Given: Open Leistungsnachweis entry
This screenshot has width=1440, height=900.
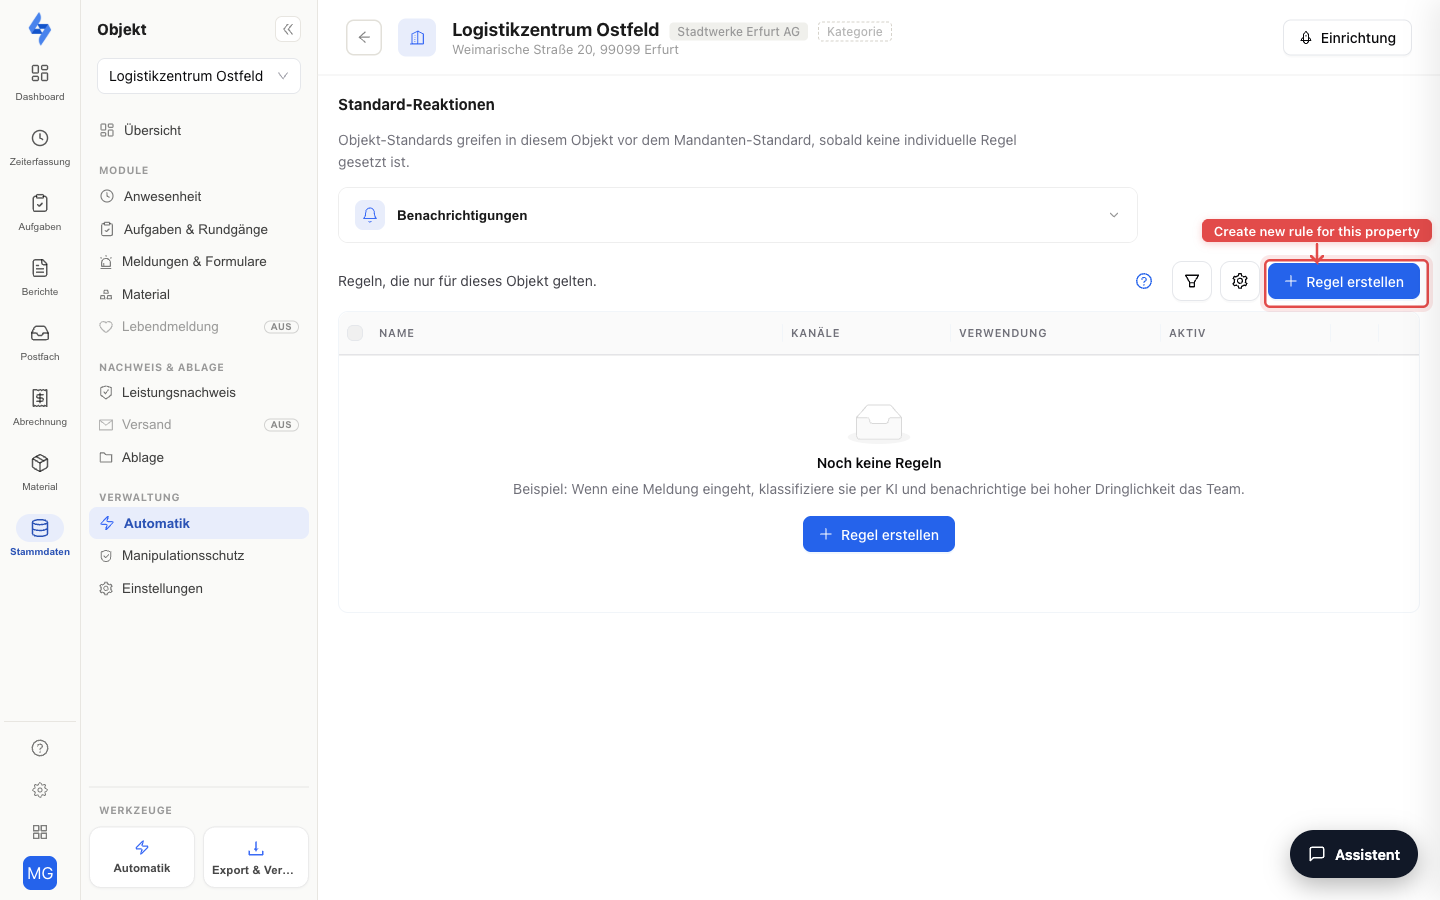Looking at the screenshot, I should [x=199, y=392].
